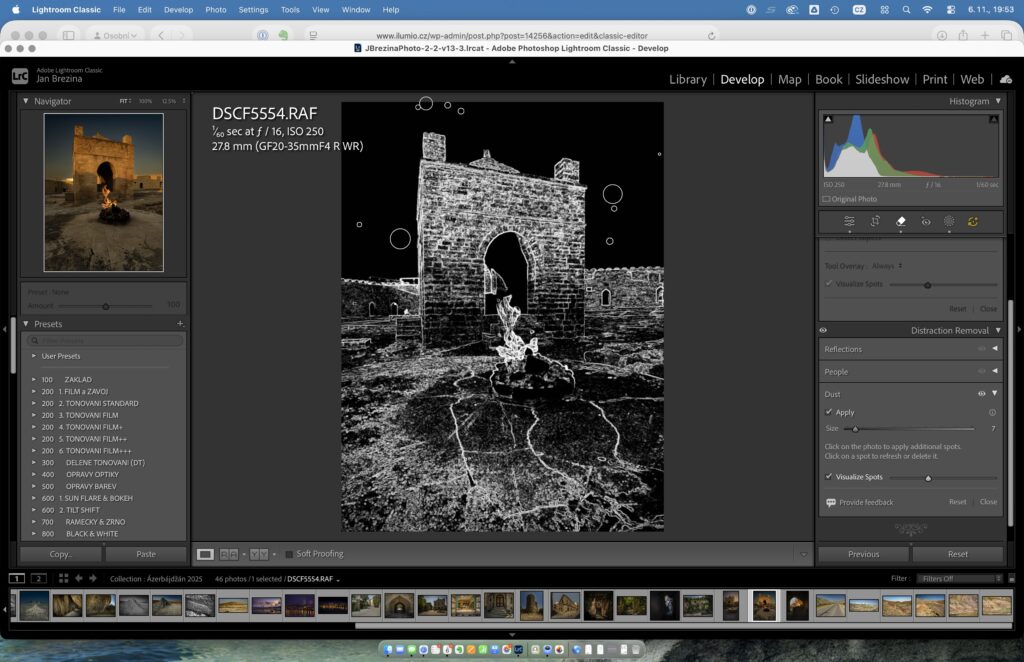Click the Previous button
1024x662 pixels.
[x=862, y=553]
